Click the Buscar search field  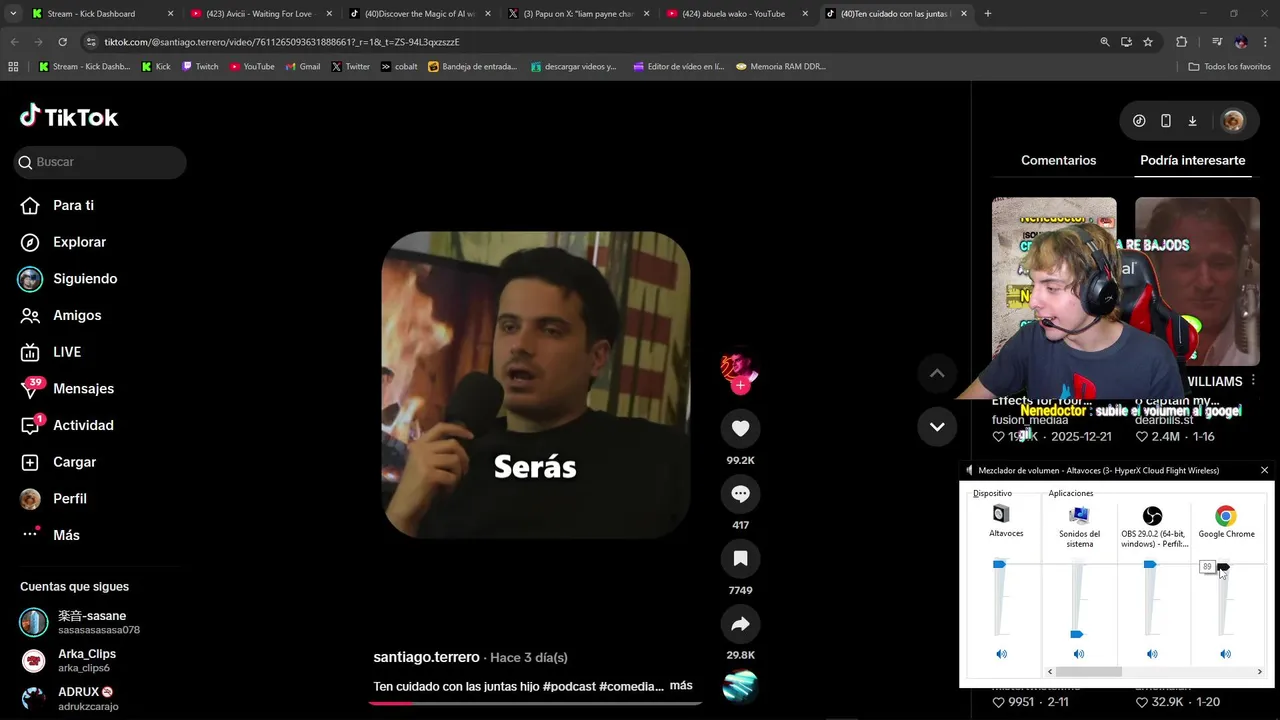100,162
